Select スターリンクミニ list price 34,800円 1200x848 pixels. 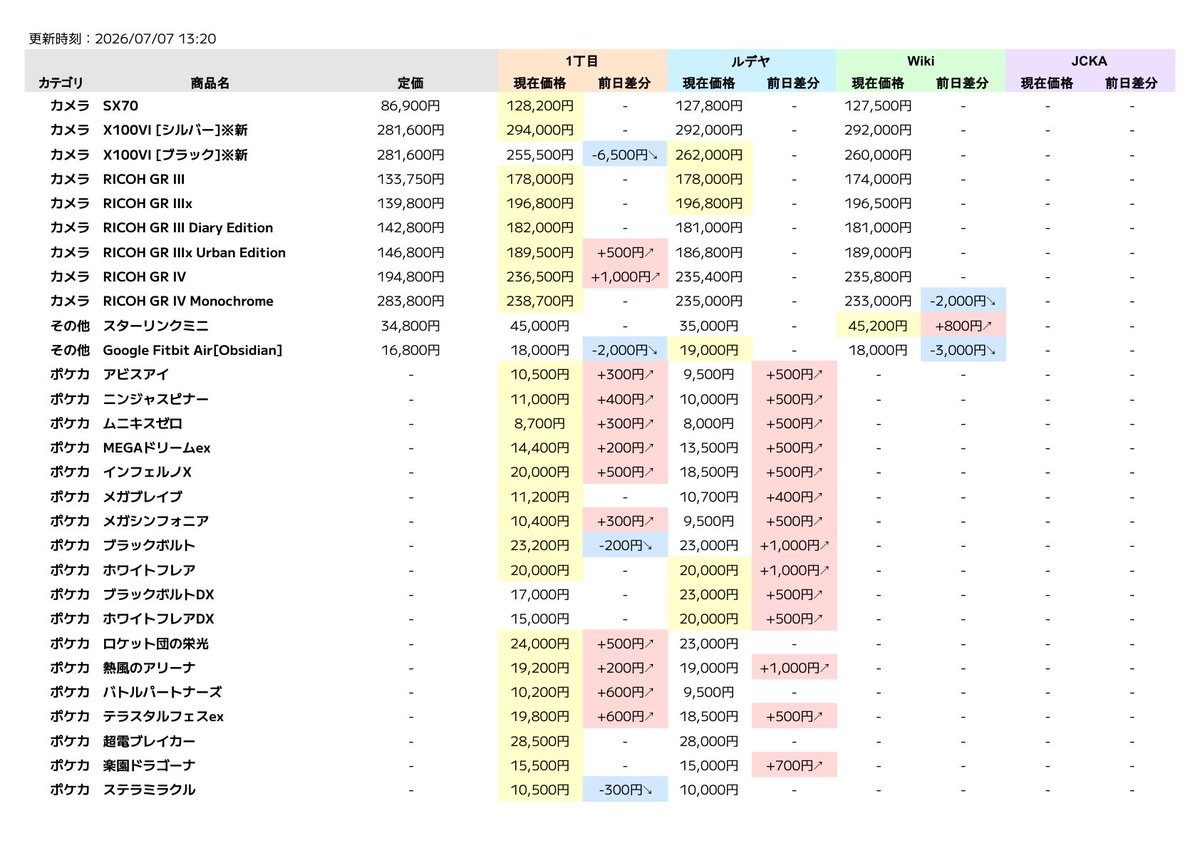[410, 326]
